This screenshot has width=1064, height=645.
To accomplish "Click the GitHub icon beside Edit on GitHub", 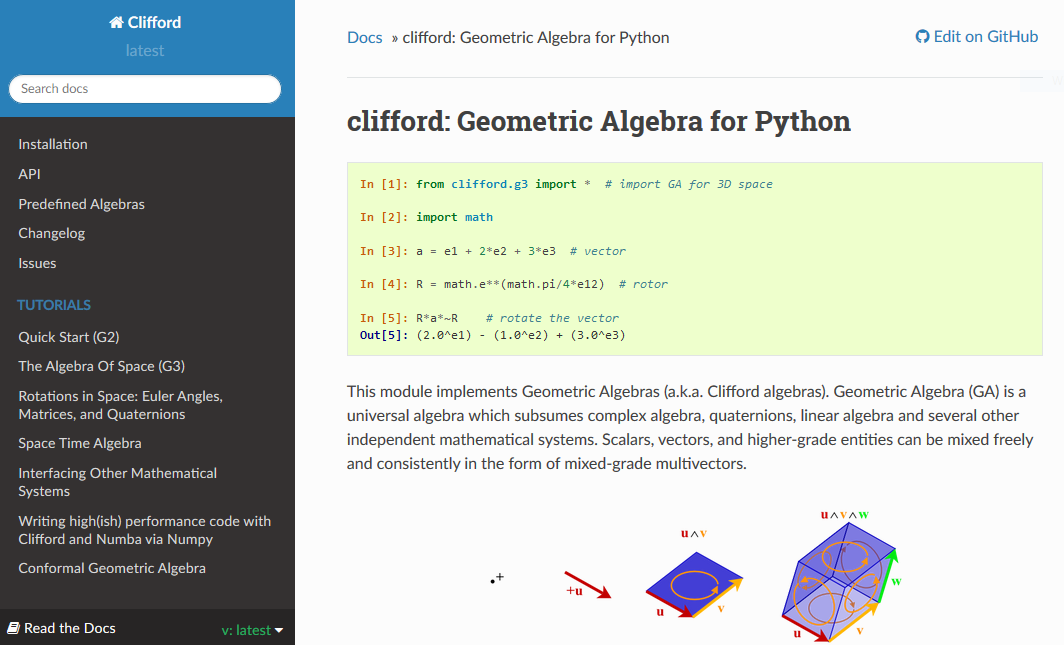I will click(x=922, y=37).
